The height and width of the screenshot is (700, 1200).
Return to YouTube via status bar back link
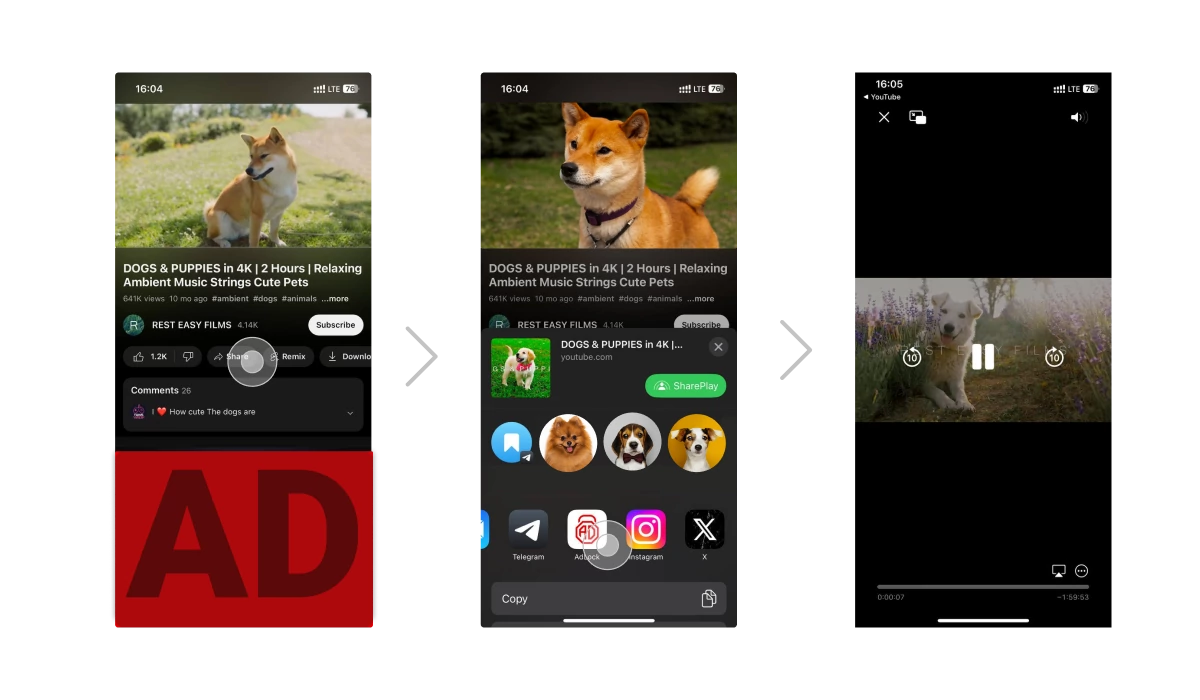coord(882,97)
